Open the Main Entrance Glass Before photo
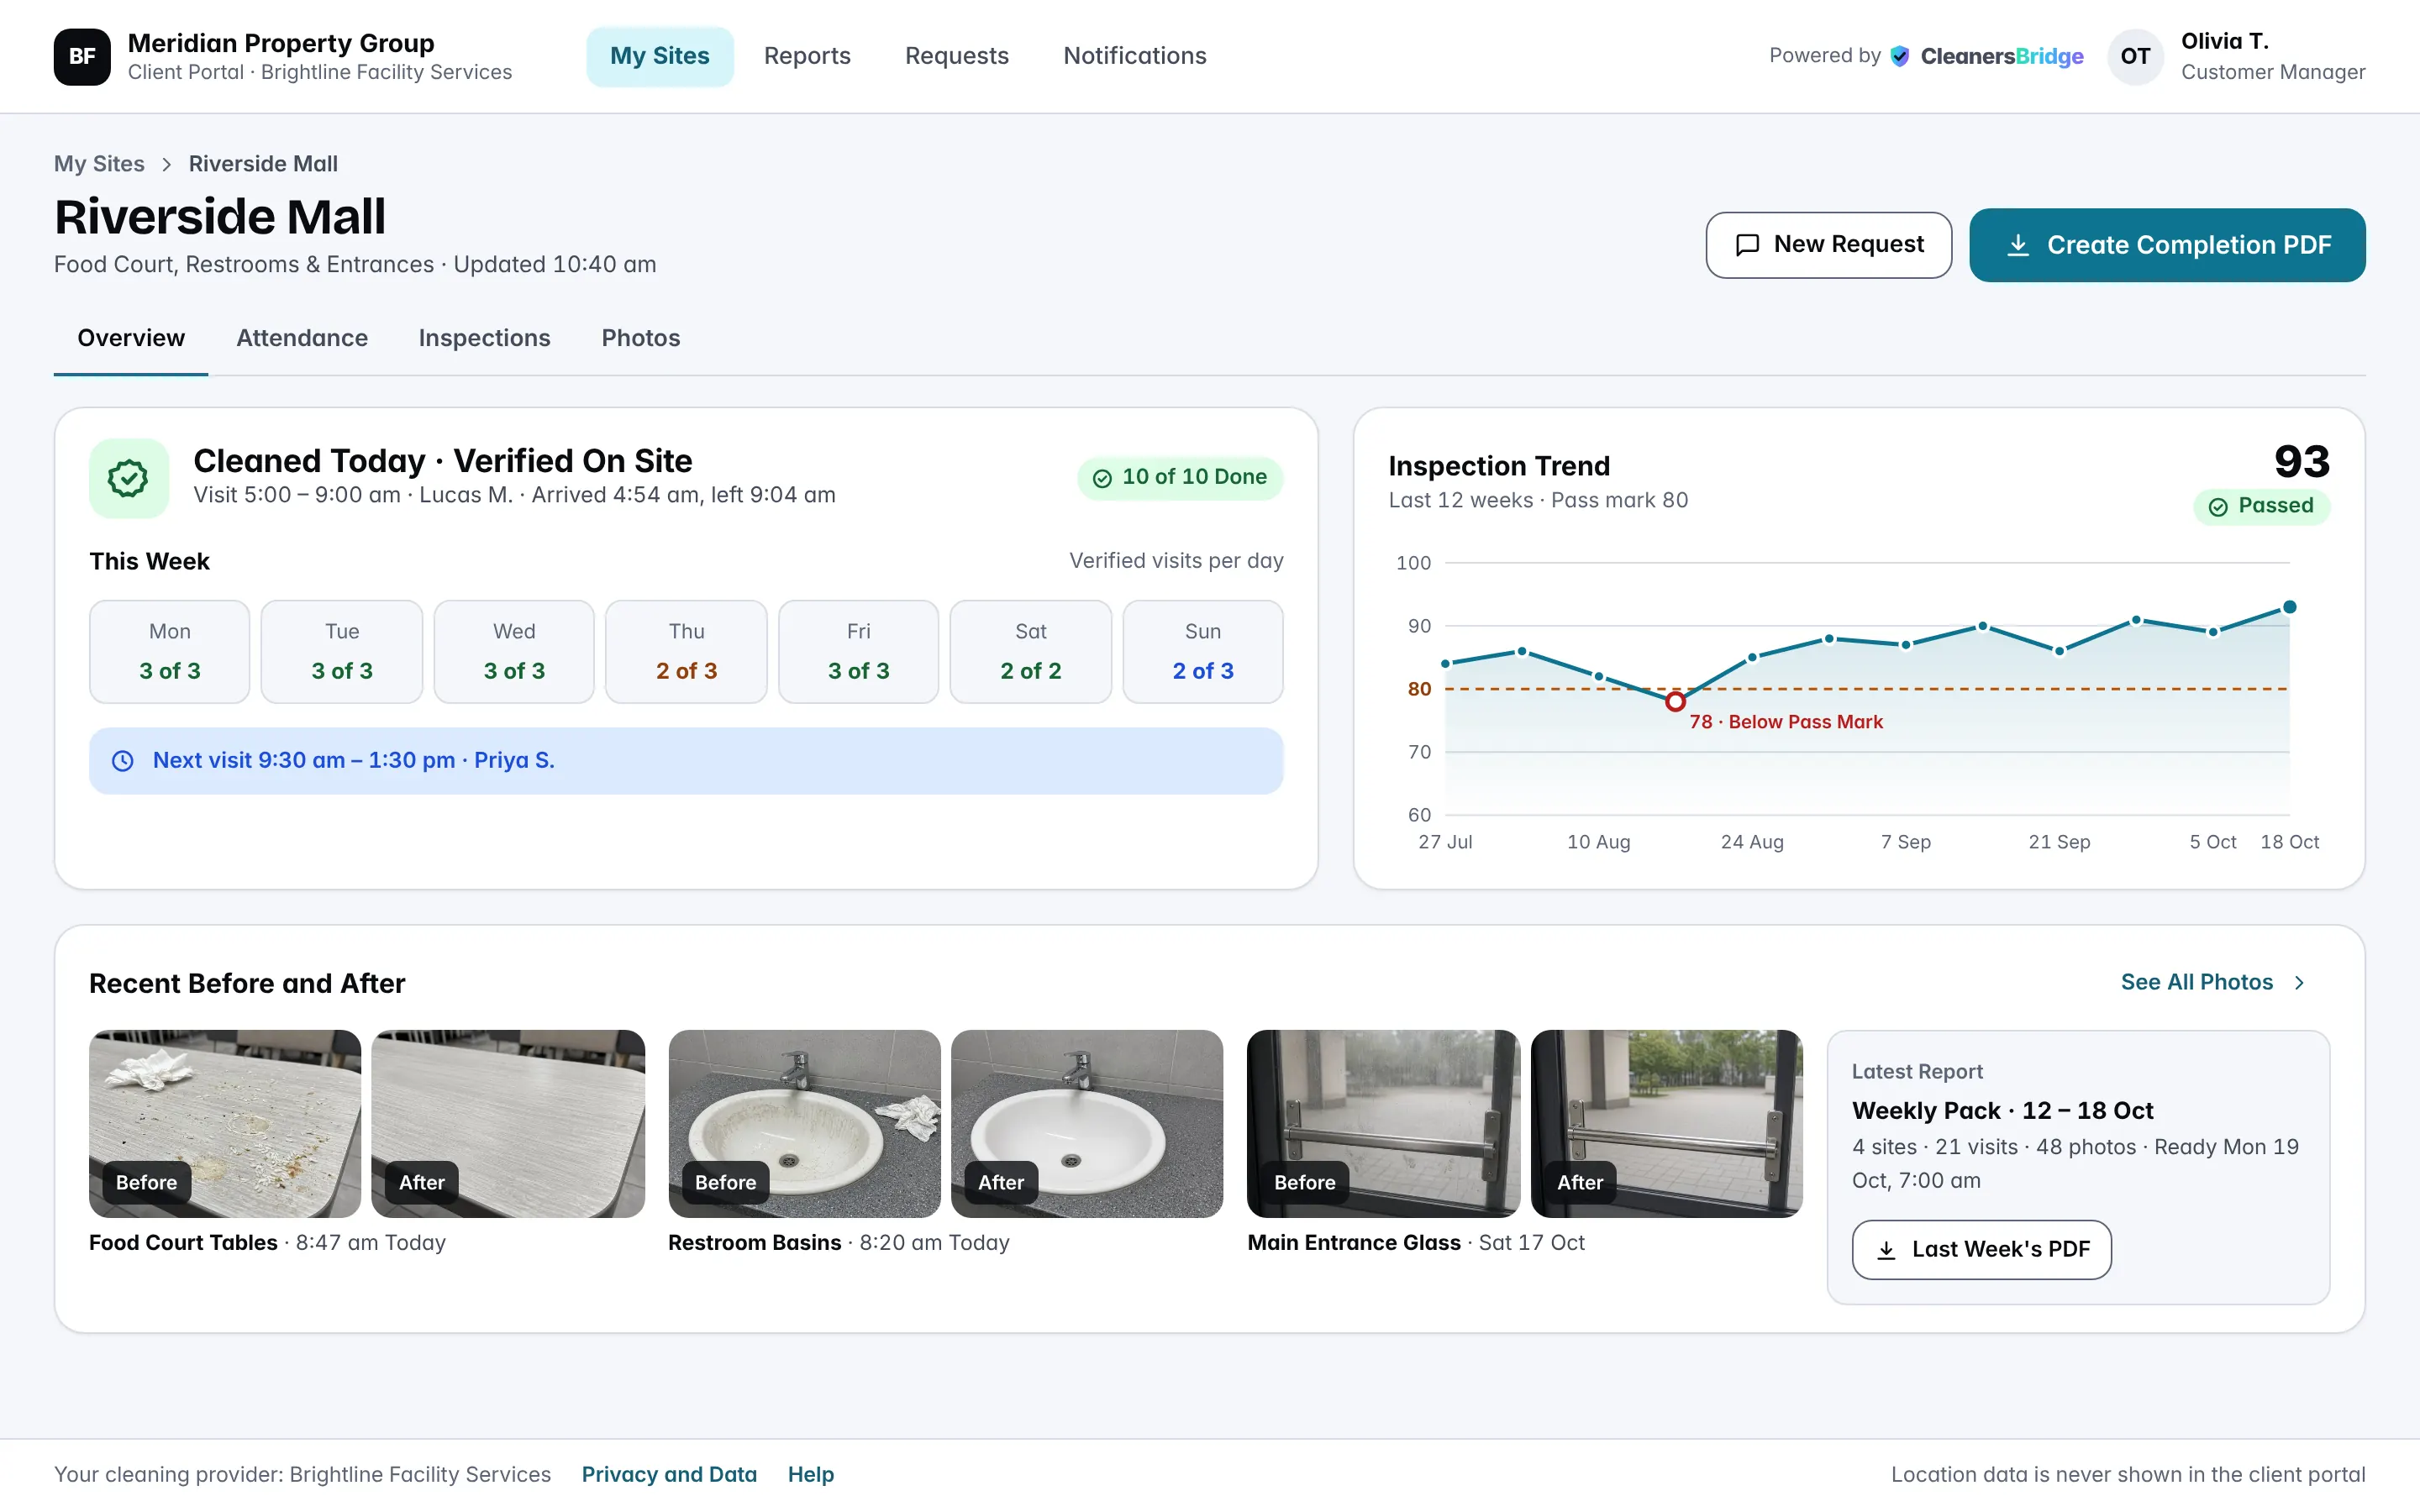The image size is (2420, 1512). (x=1384, y=1124)
